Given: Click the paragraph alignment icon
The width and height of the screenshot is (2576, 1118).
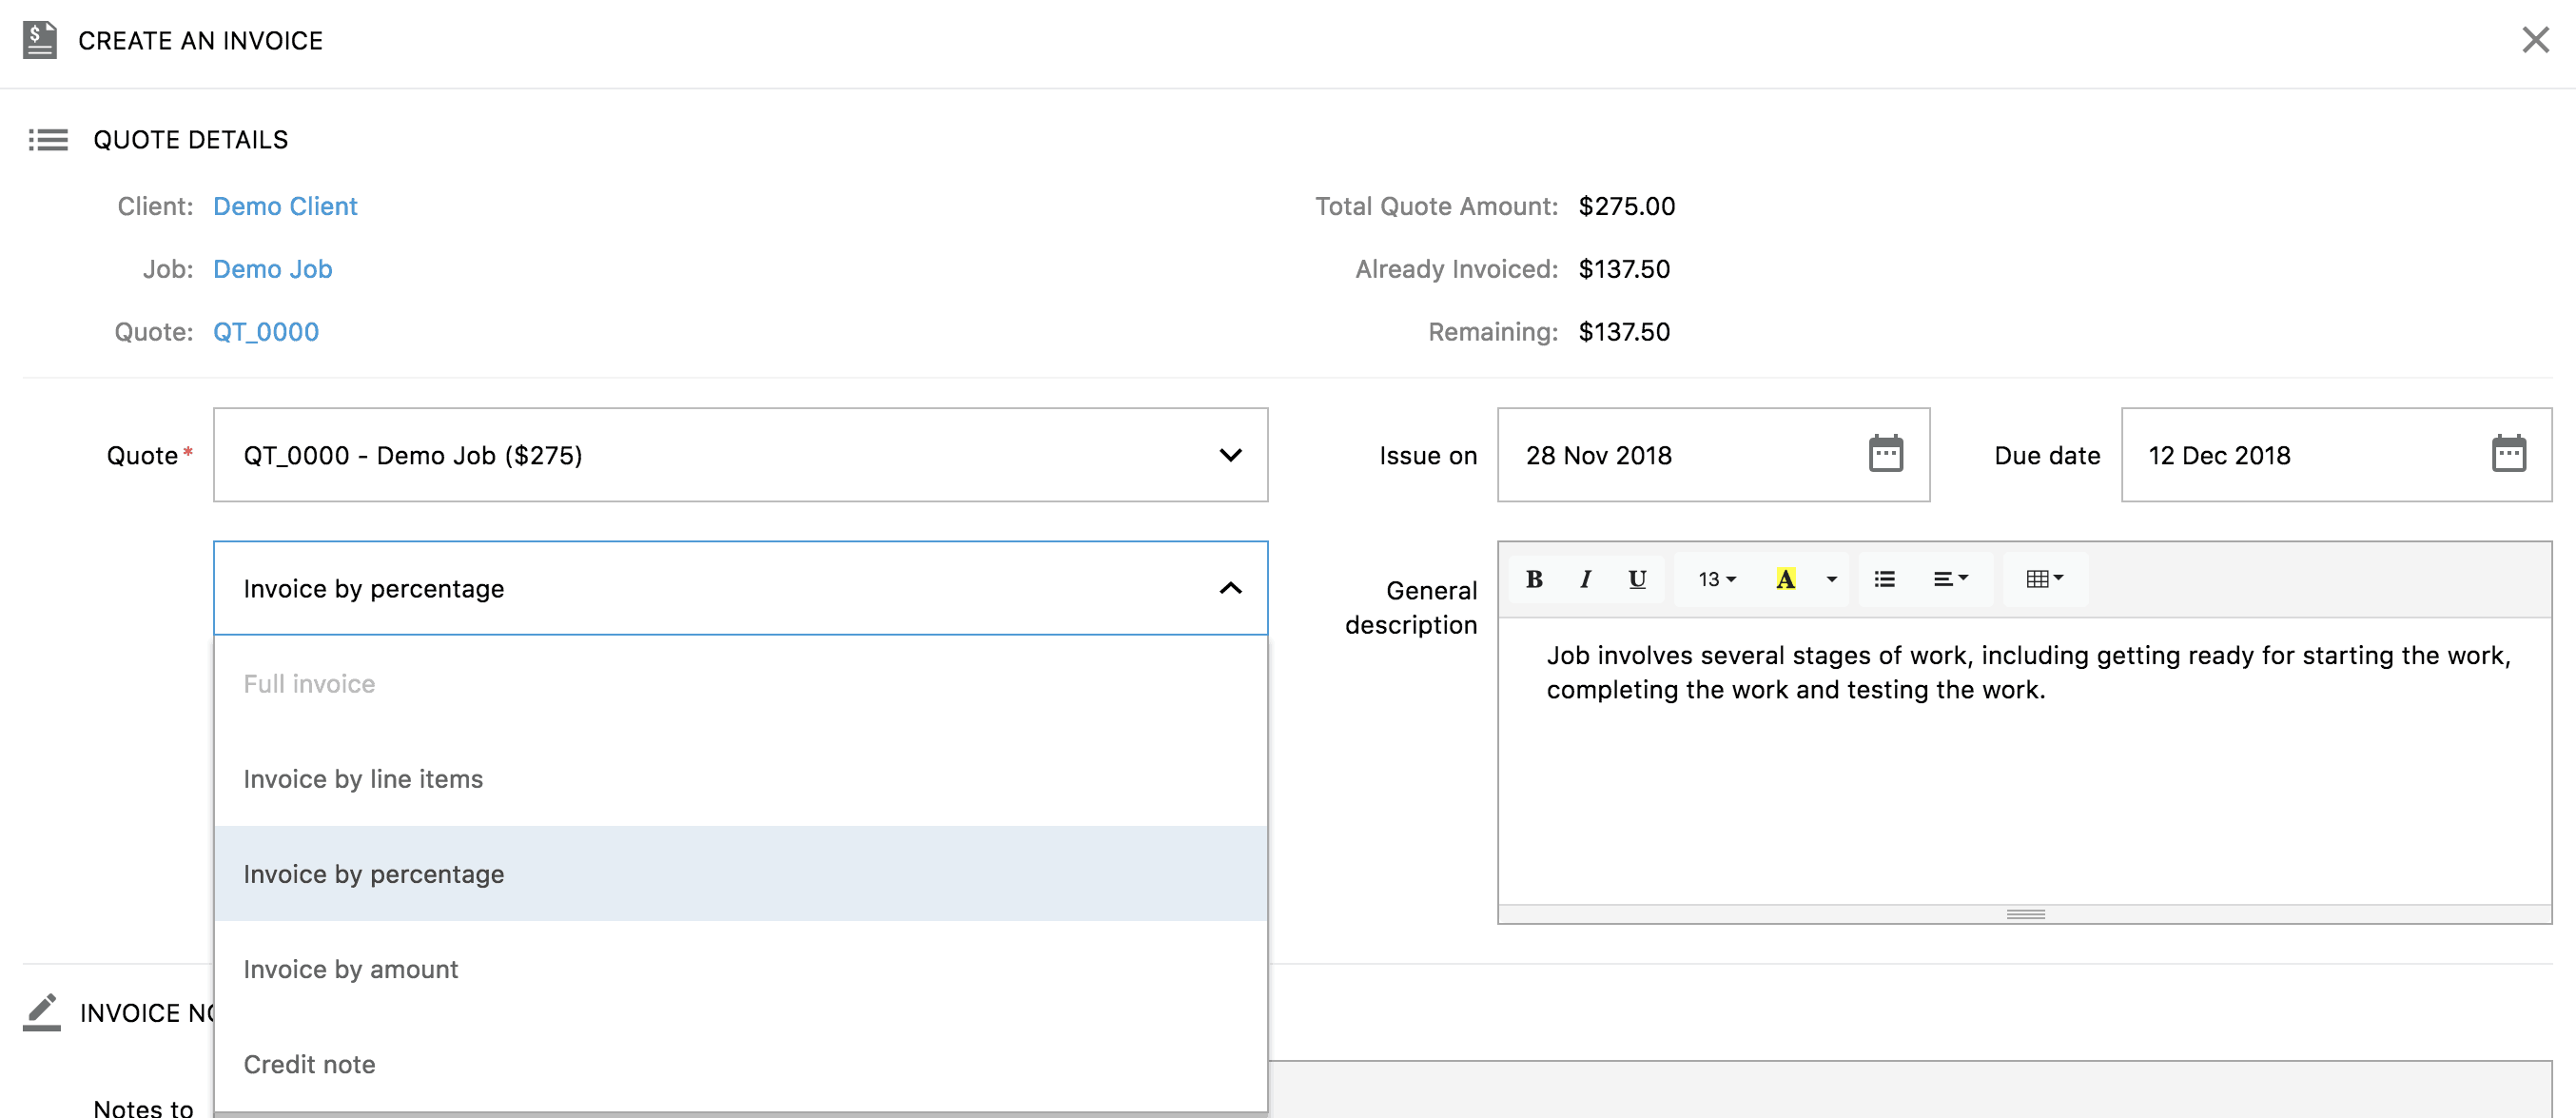Looking at the screenshot, I should 1949,579.
